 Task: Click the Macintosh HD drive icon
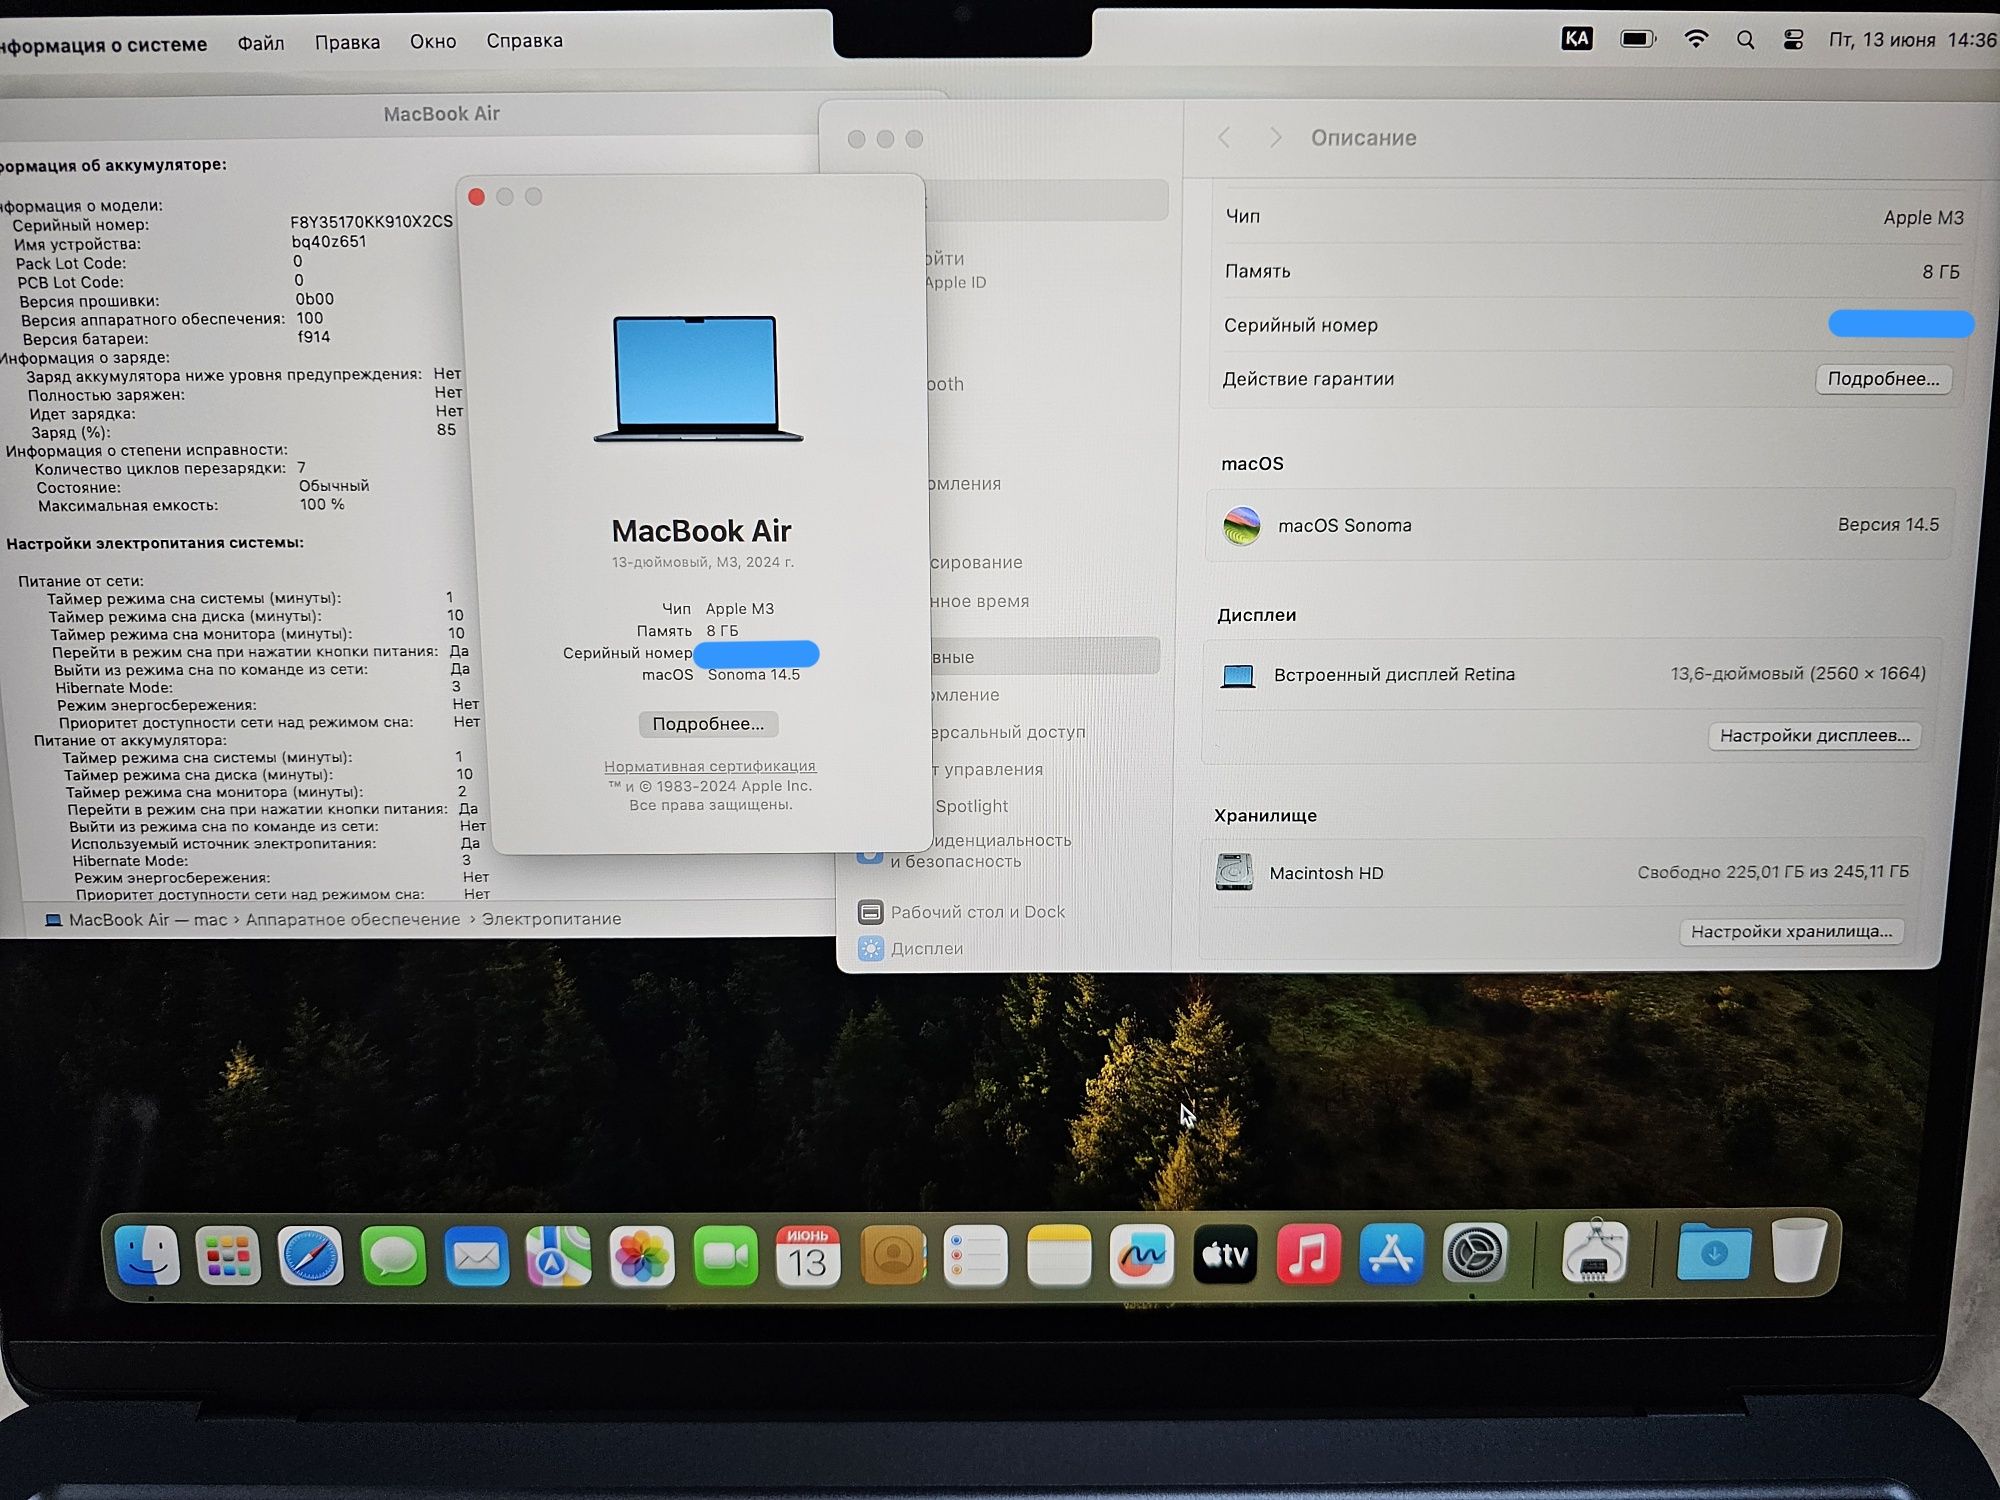click(x=1234, y=872)
